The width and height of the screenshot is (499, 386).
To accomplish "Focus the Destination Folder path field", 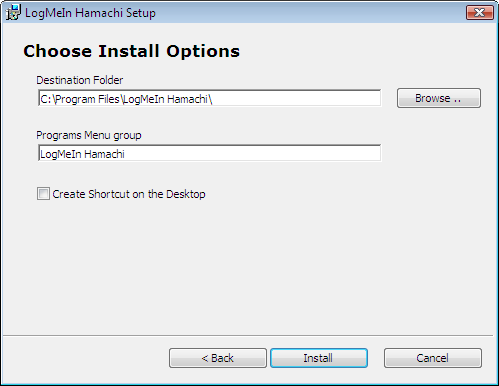I will point(210,98).
